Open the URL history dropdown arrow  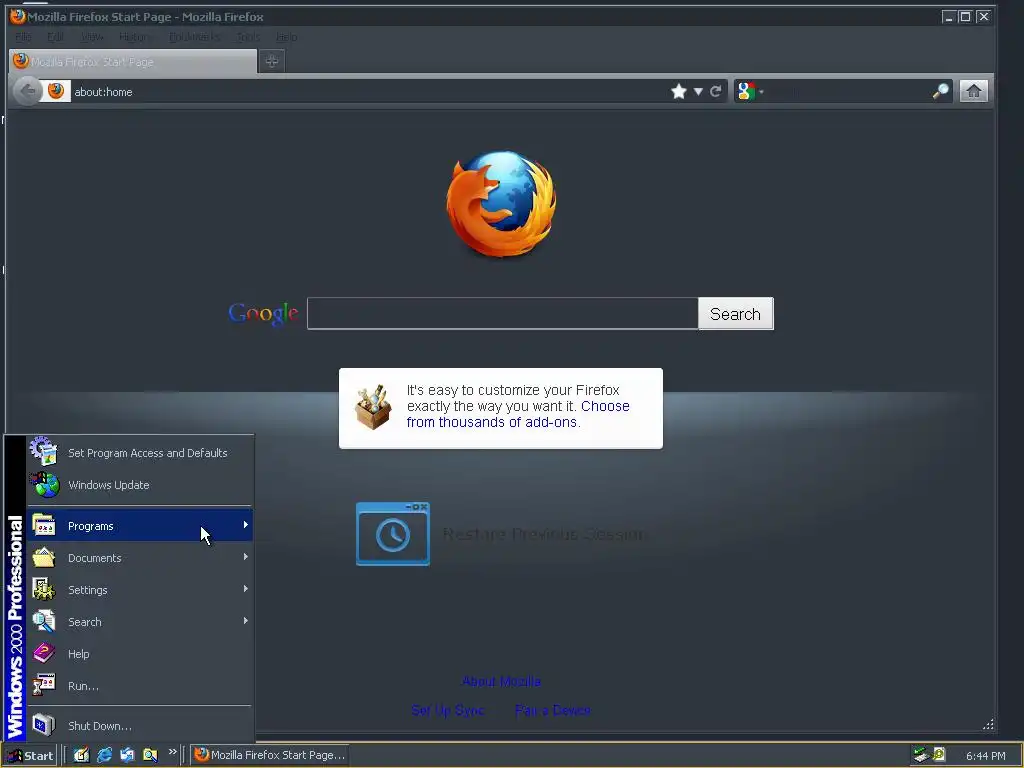pyautogui.click(x=697, y=91)
